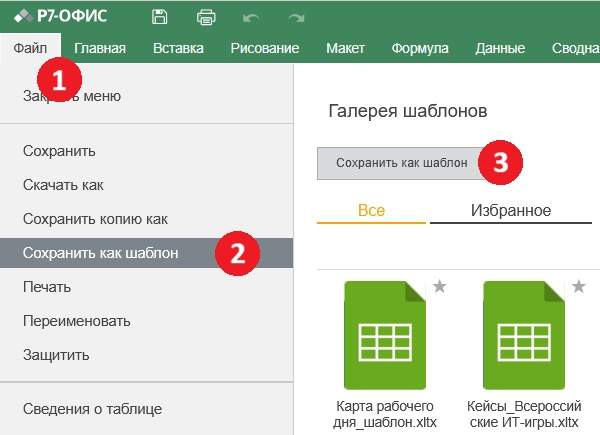Screen dimensions: 600x435
Task: Choose Сохранить in the file menu
Action: click(147, 151)
